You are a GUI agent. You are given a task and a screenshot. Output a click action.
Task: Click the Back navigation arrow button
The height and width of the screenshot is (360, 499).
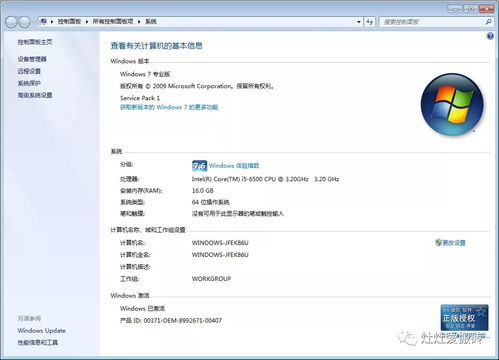11,22
